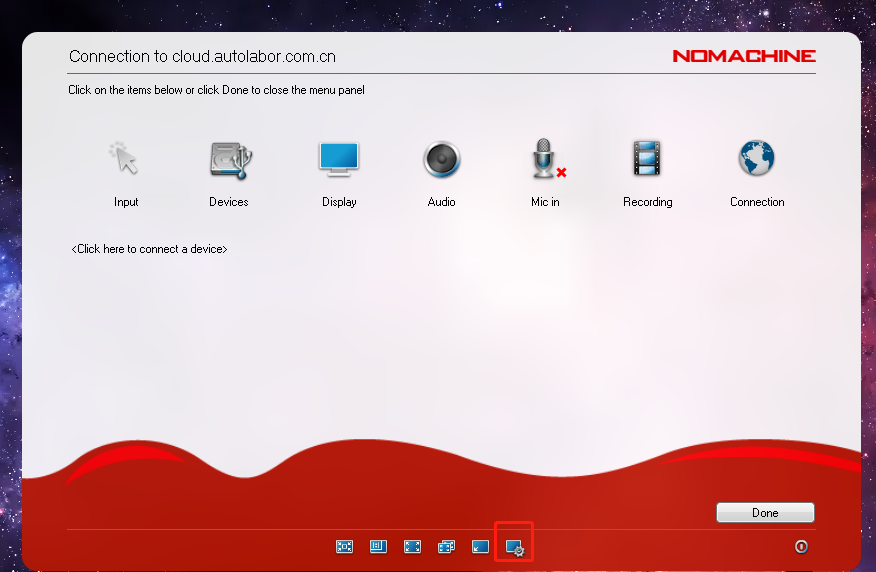Click fullscreen on all monitors icon
Image resolution: width=876 pixels, height=572 pixels.
click(446, 547)
